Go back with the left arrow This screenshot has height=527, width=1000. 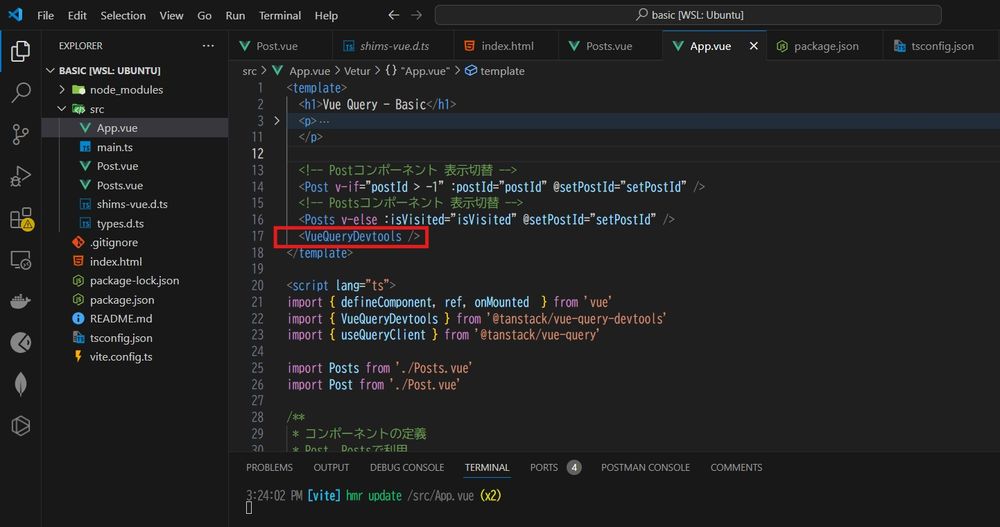click(x=393, y=15)
